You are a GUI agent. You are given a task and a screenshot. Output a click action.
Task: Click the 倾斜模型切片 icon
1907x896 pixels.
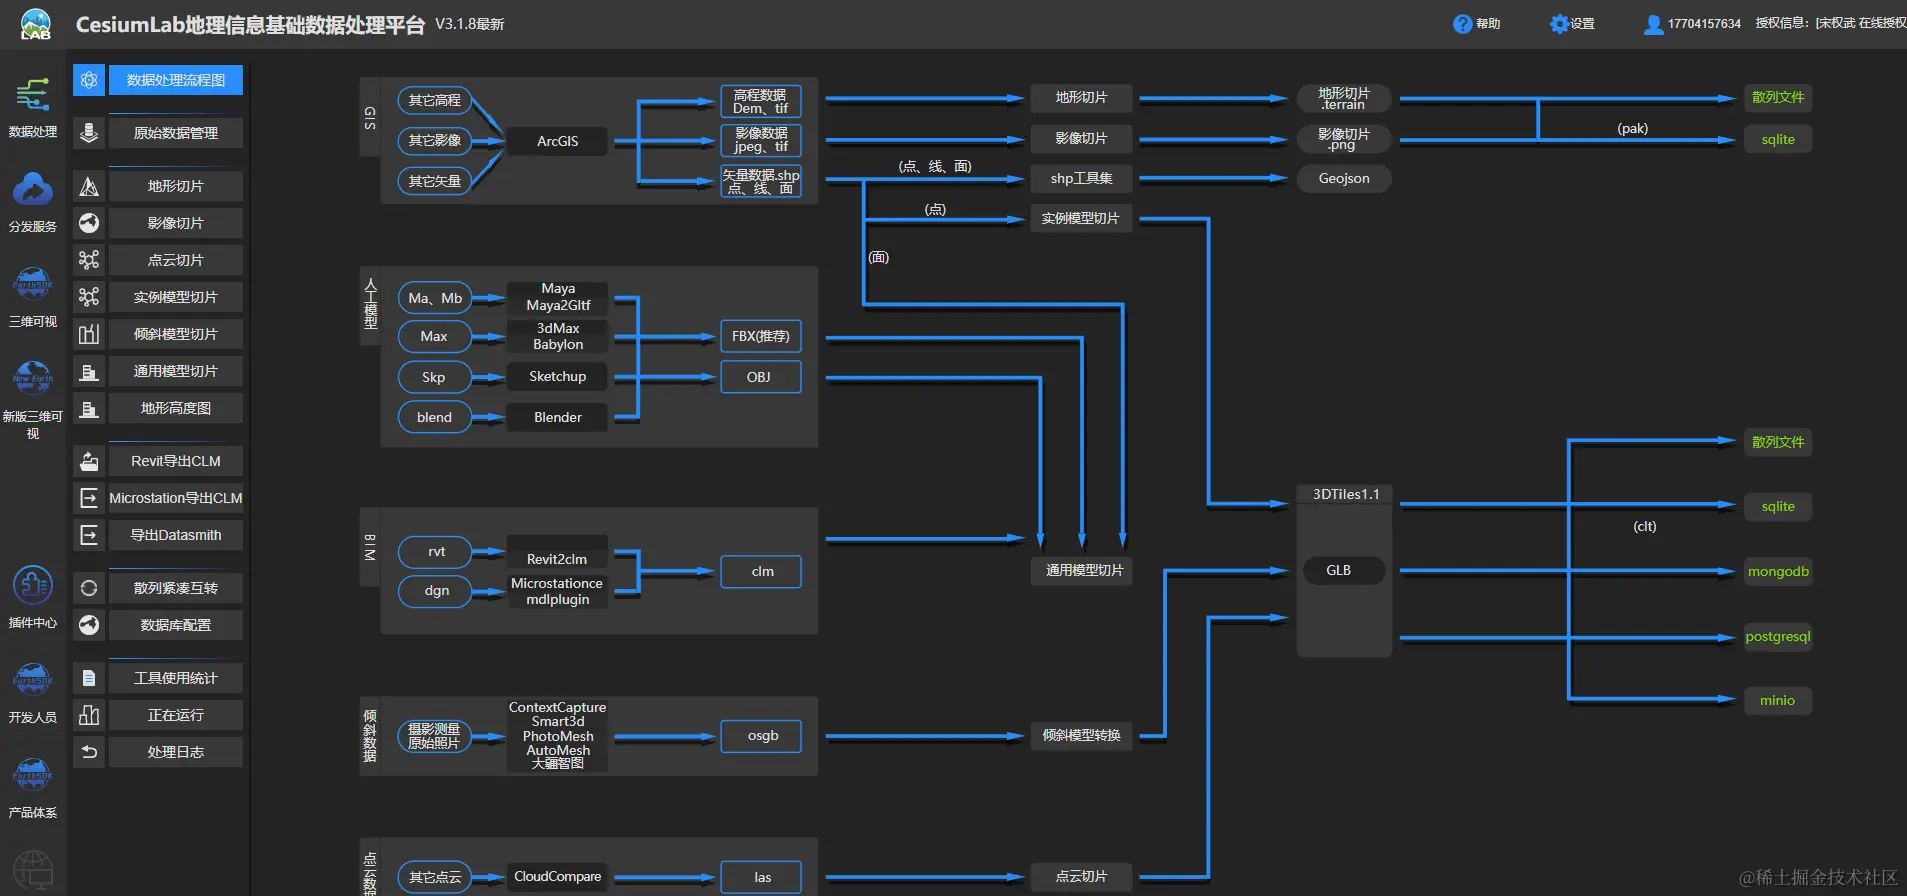[x=89, y=334]
